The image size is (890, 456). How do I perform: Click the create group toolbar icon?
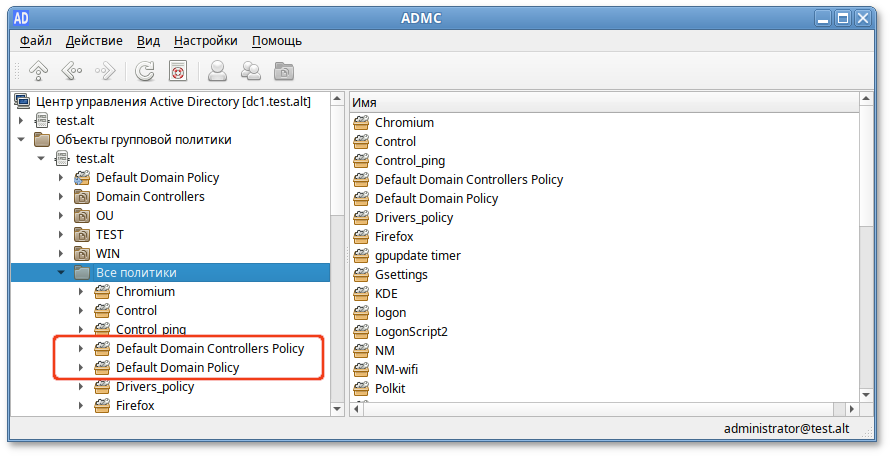pyautogui.click(x=251, y=71)
